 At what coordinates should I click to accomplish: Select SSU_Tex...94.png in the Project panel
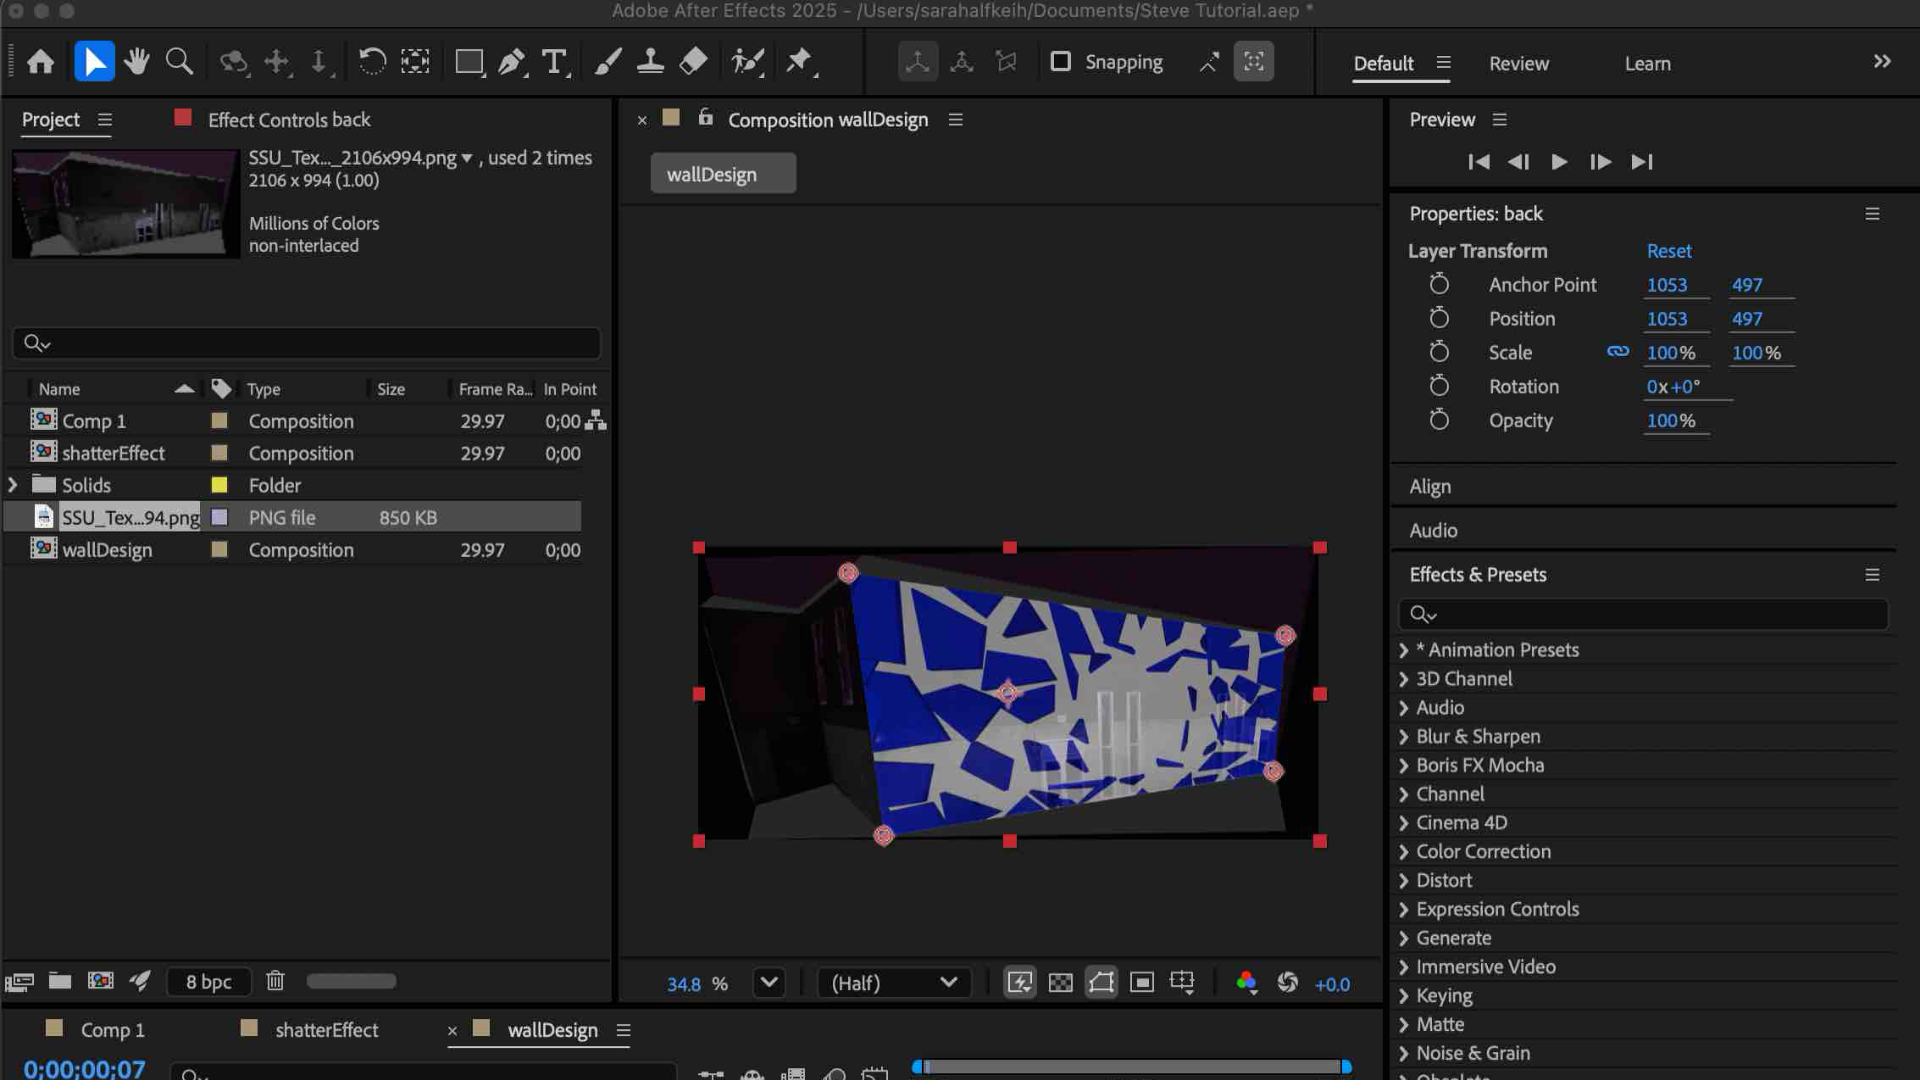click(128, 517)
